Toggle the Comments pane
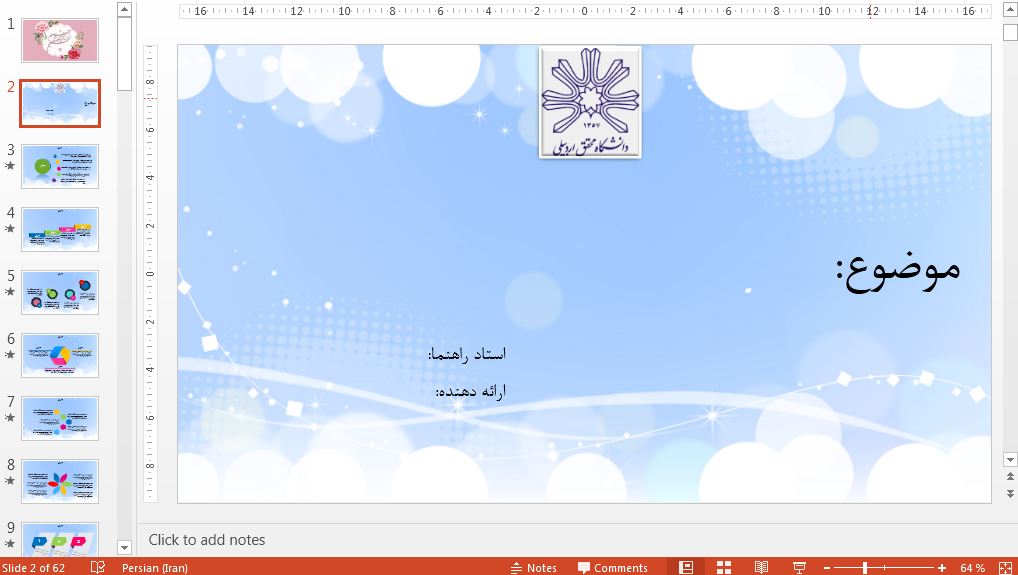1018x575 pixels. coord(611,567)
